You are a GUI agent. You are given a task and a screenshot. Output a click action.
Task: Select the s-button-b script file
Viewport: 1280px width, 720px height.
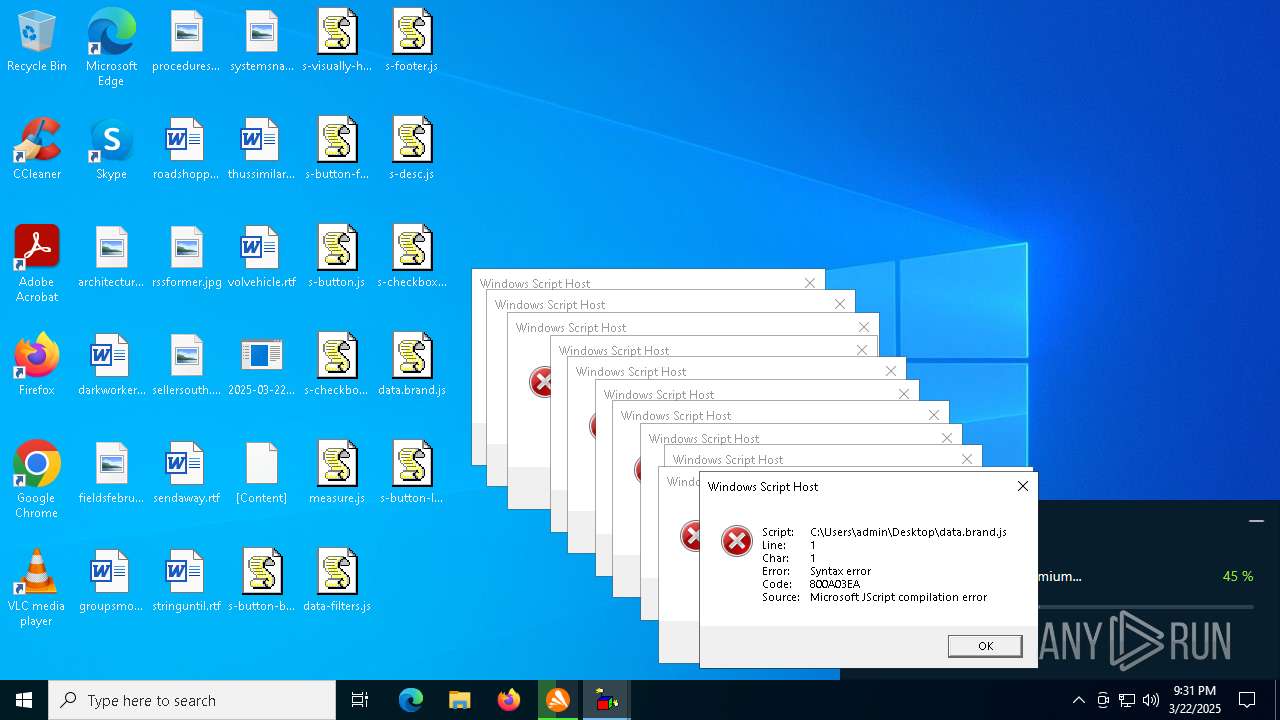click(x=261, y=581)
